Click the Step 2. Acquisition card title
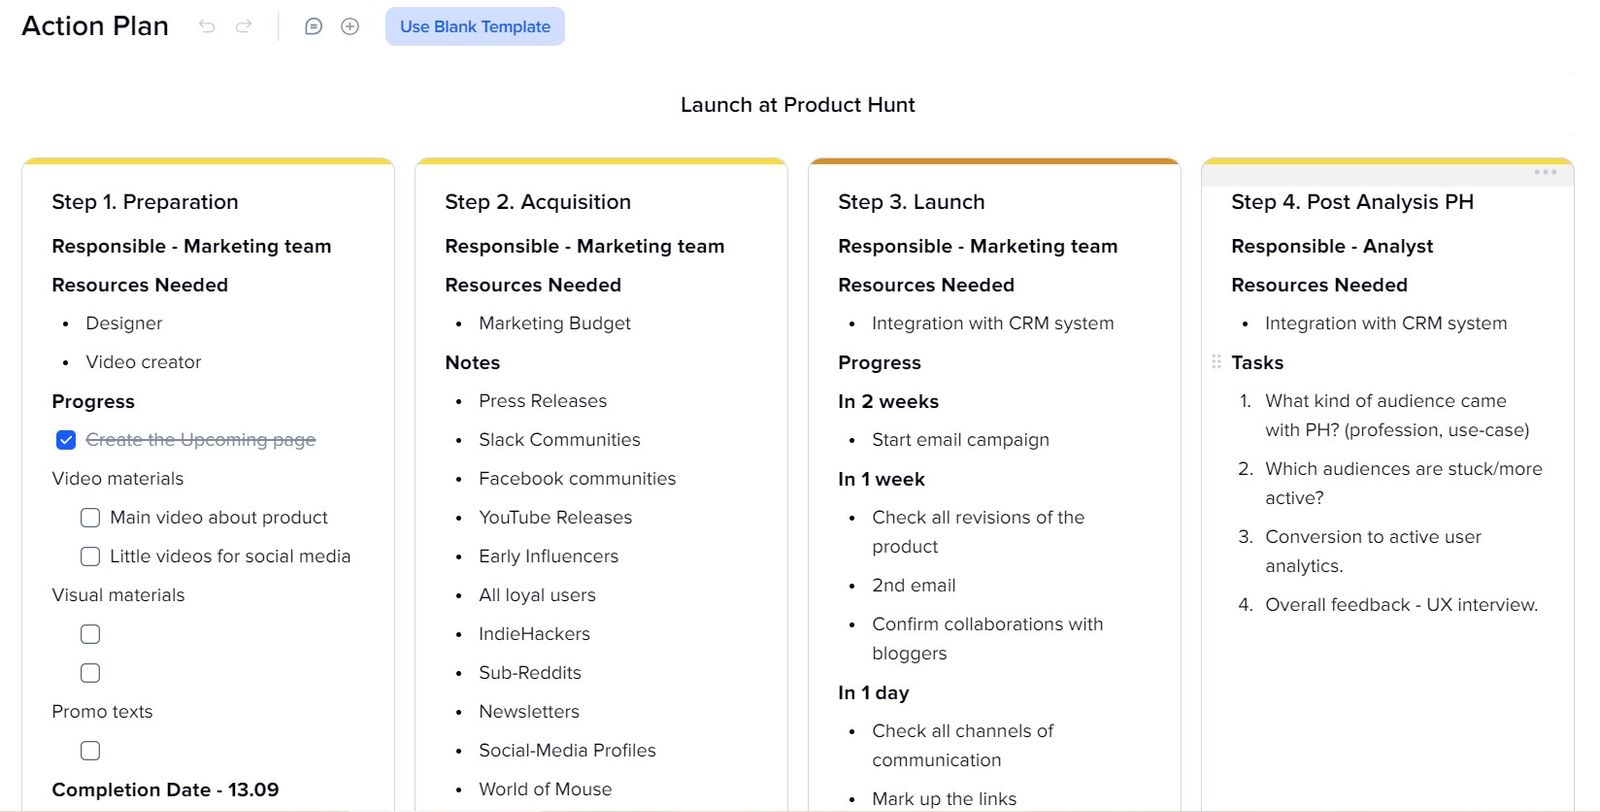Image resolution: width=1600 pixels, height=812 pixels. tap(538, 202)
